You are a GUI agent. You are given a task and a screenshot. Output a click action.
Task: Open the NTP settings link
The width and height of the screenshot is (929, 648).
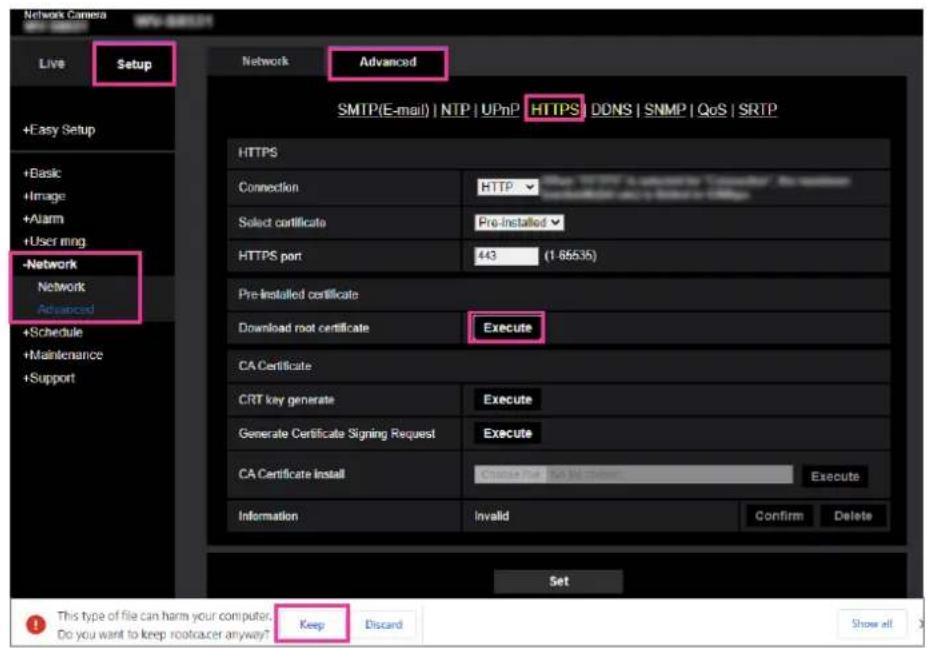455,110
